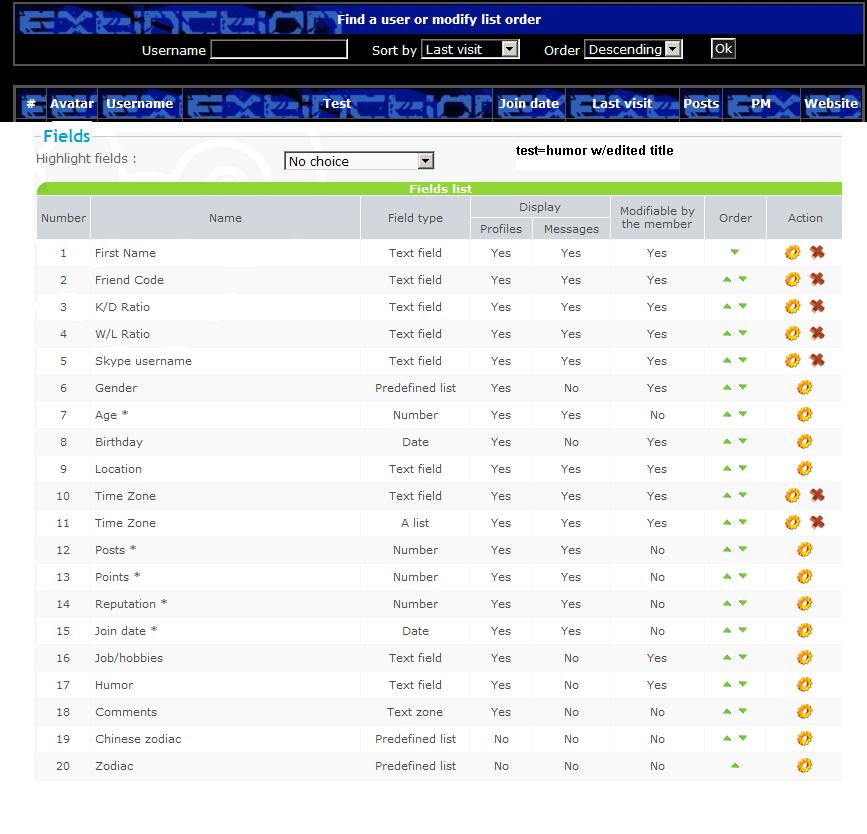
Task: Open the Sort by Last visit dropdown
Action: [x=470, y=49]
